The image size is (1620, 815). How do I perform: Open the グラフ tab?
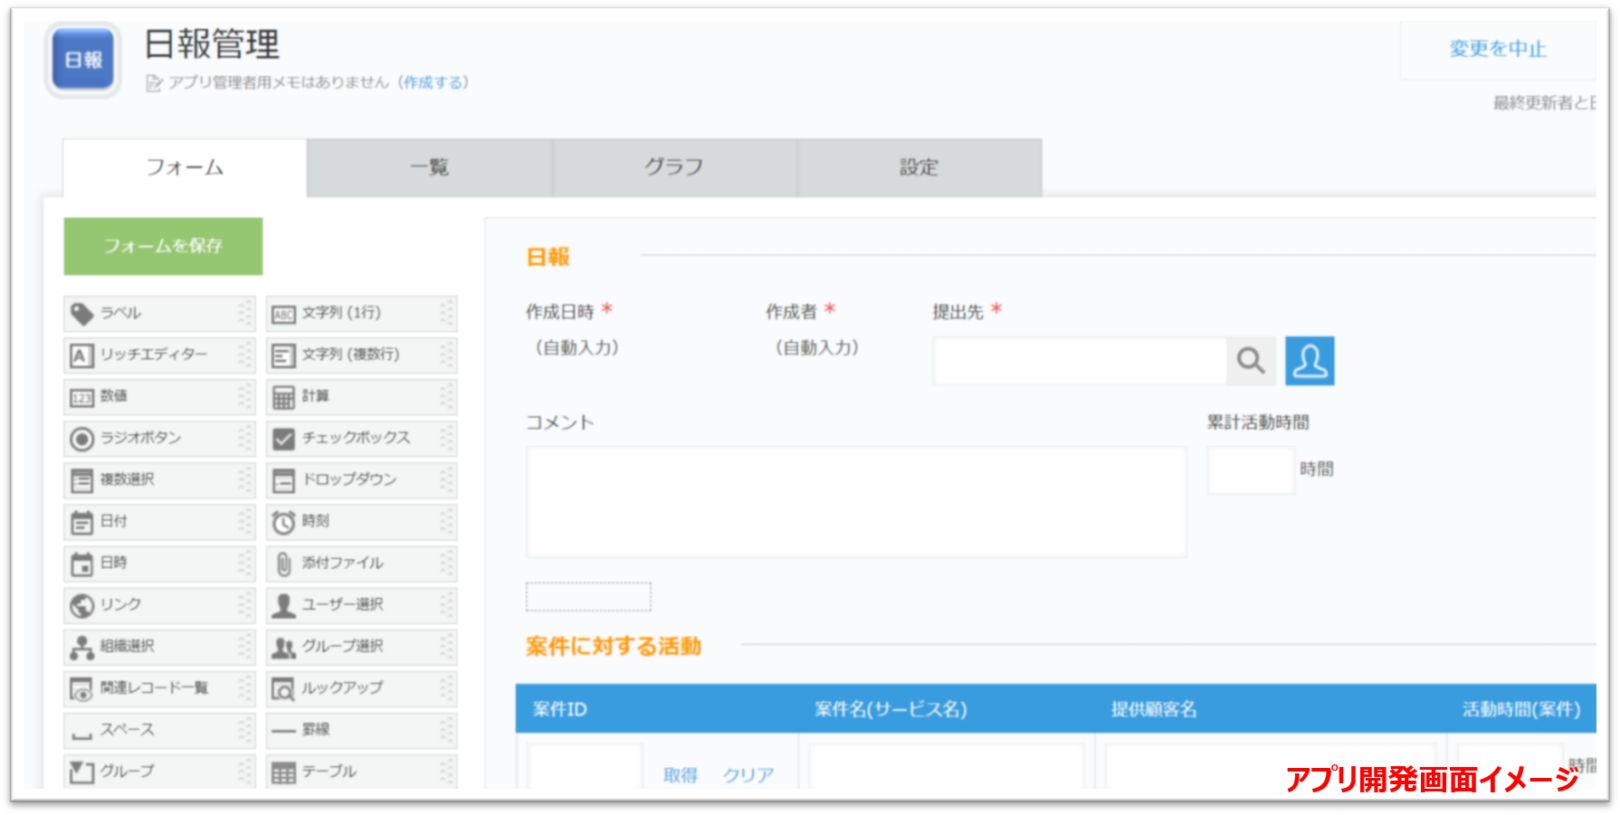tap(674, 167)
